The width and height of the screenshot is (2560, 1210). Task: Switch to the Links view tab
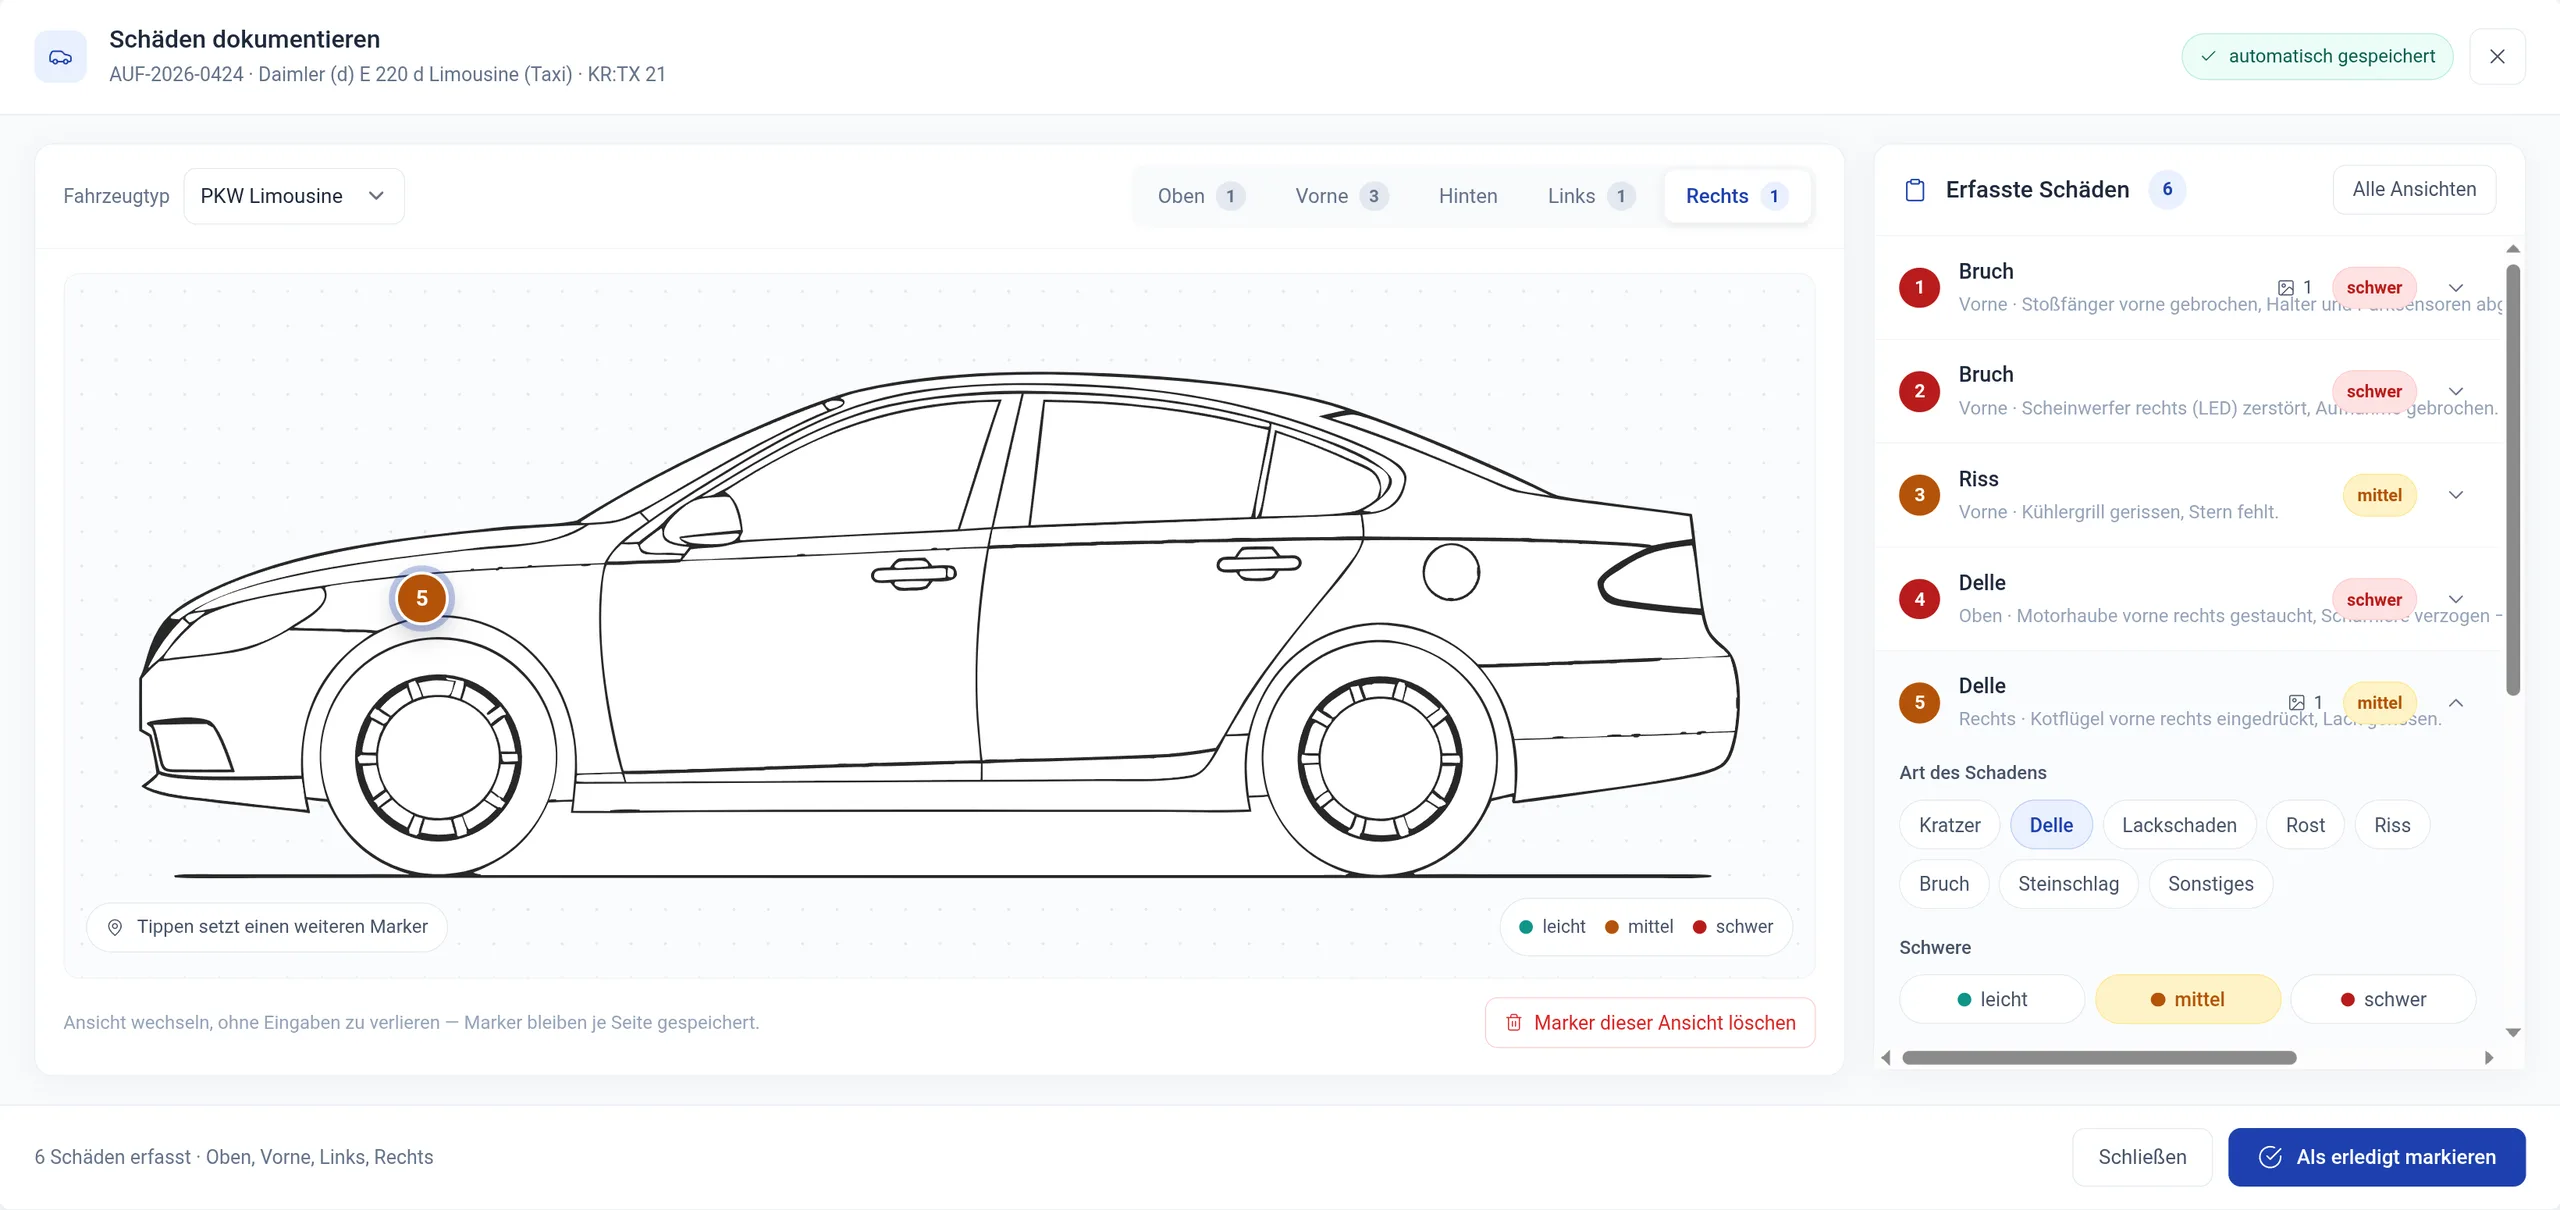point(1591,196)
